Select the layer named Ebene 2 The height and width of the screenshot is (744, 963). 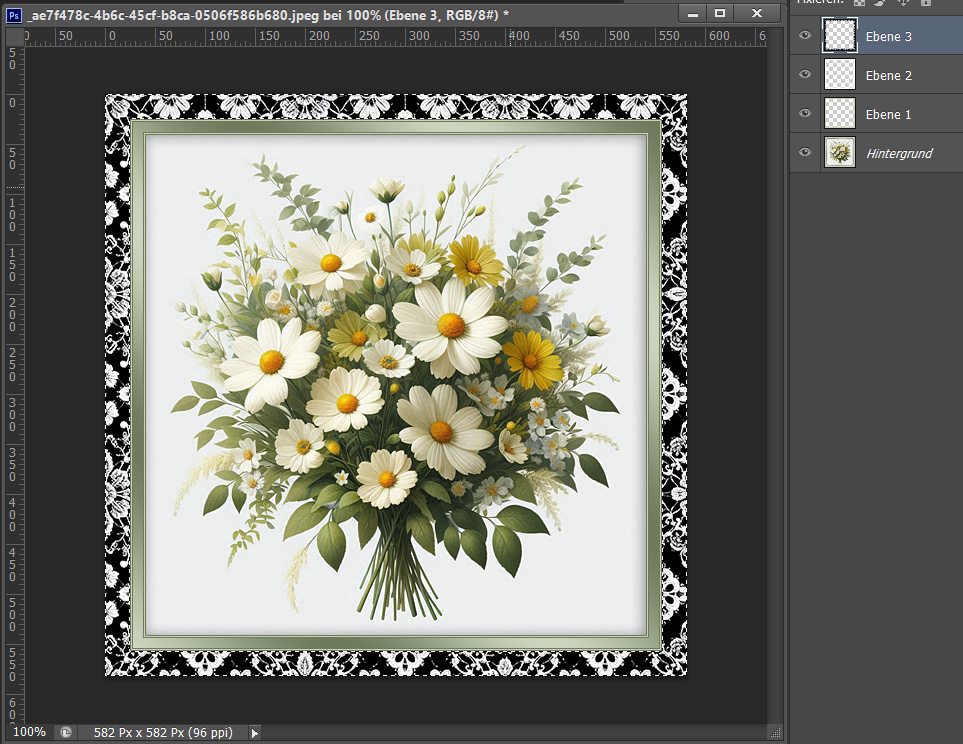point(889,76)
